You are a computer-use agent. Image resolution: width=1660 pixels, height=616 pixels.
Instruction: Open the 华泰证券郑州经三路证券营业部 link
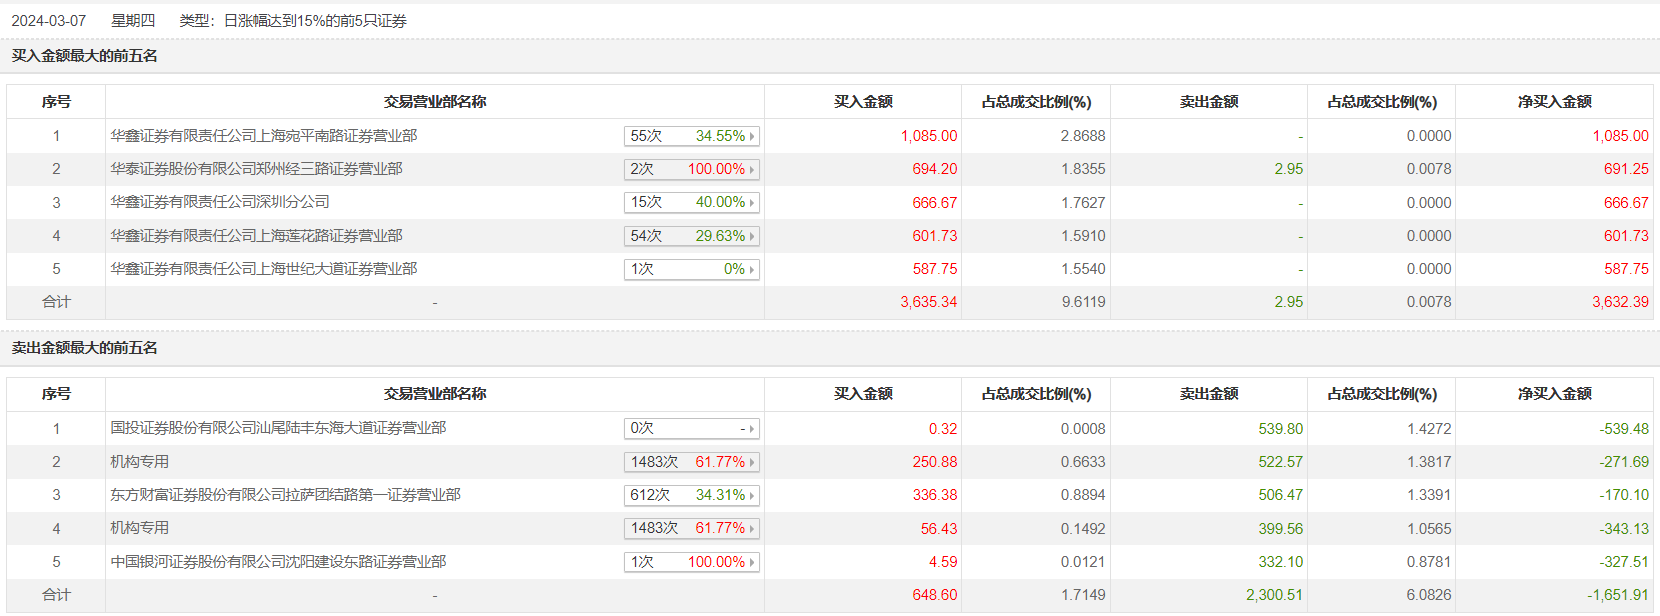point(256,169)
